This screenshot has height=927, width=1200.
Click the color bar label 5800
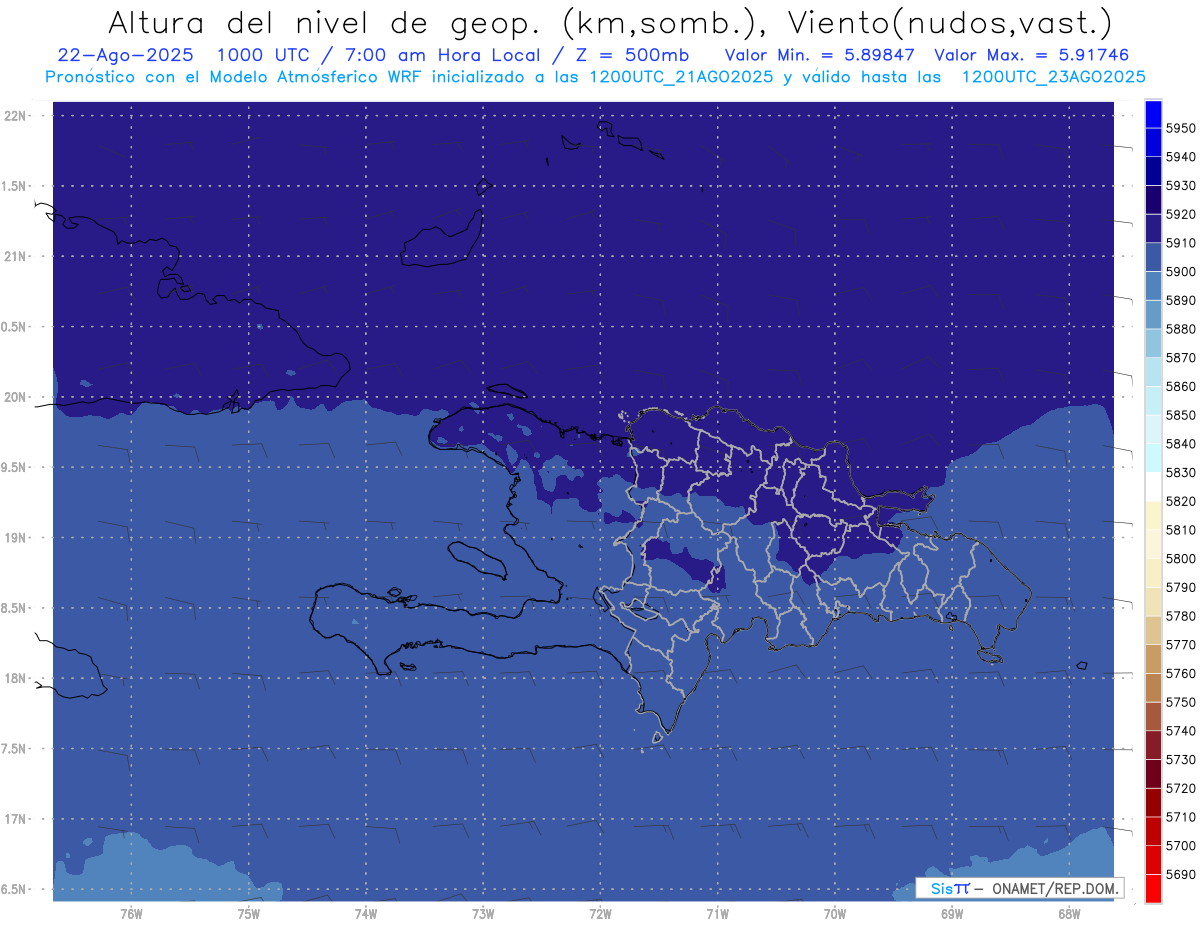pos(1180,559)
